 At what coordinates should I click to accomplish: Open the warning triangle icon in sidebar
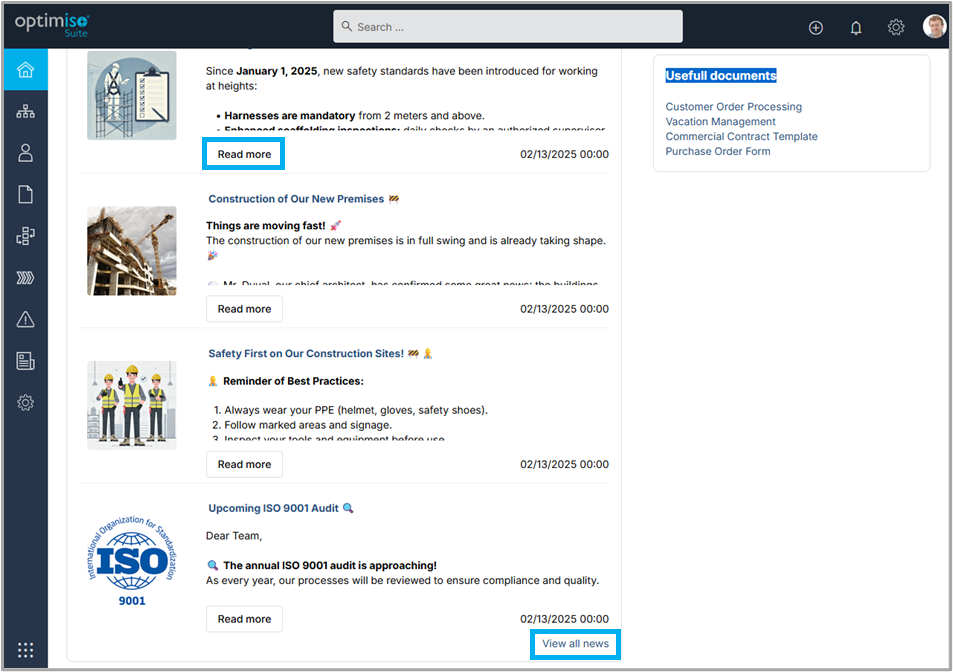tap(25, 320)
